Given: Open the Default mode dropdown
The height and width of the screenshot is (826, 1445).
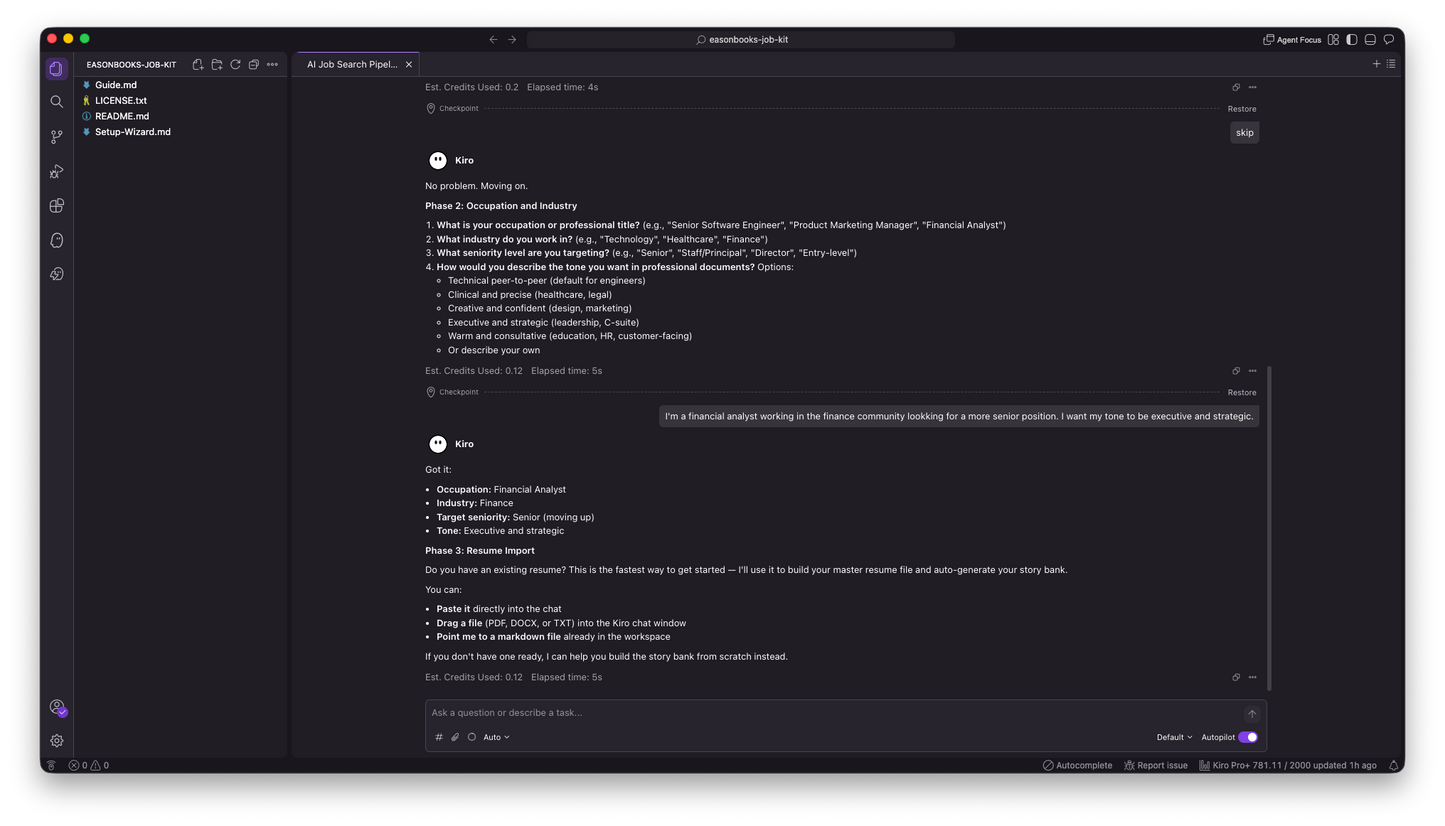Looking at the screenshot, I should pyautogui.click(x=1174, y=737).
